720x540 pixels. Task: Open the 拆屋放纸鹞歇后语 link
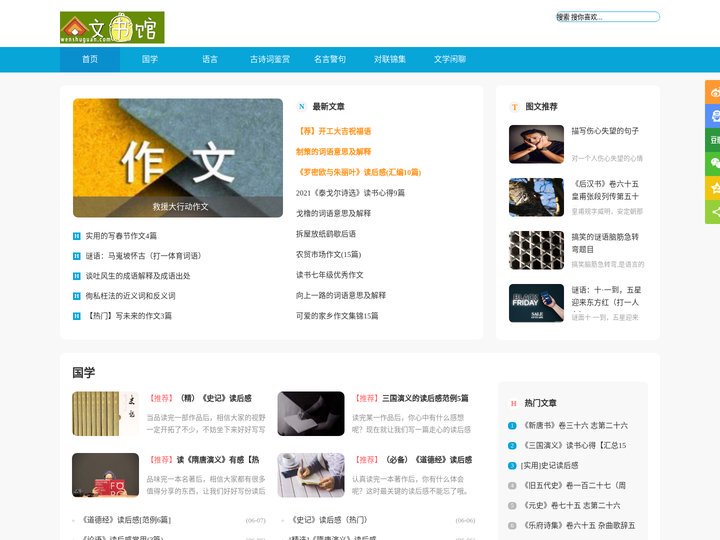tap(326, 234)
